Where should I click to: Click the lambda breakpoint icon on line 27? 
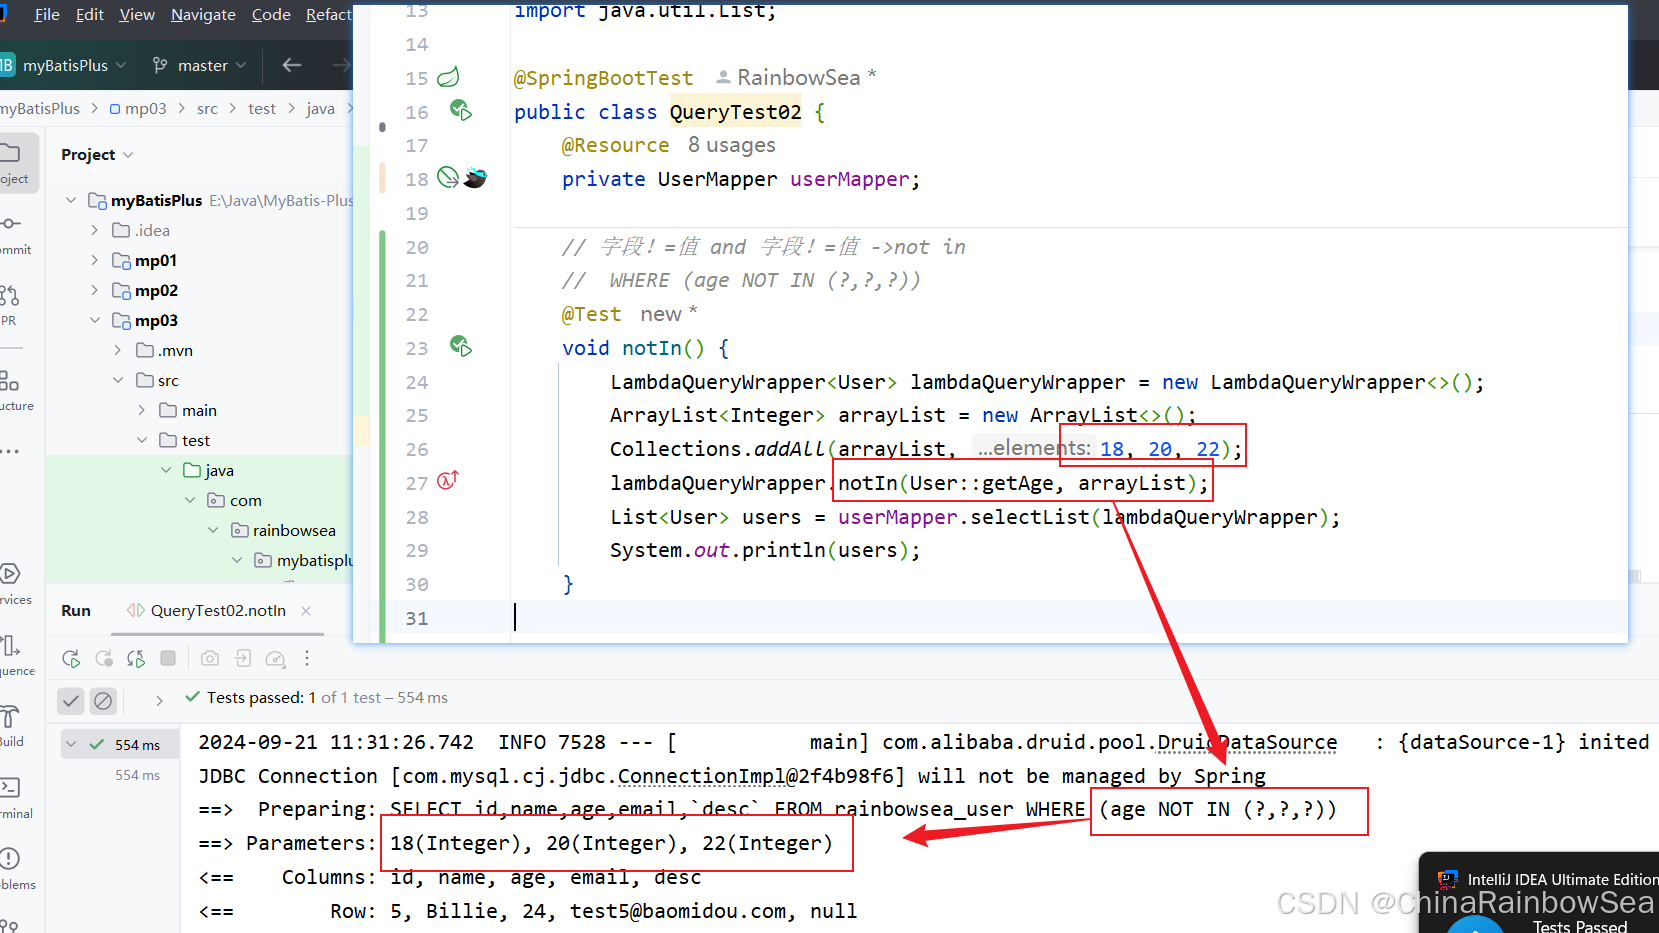tap(448, 481)
